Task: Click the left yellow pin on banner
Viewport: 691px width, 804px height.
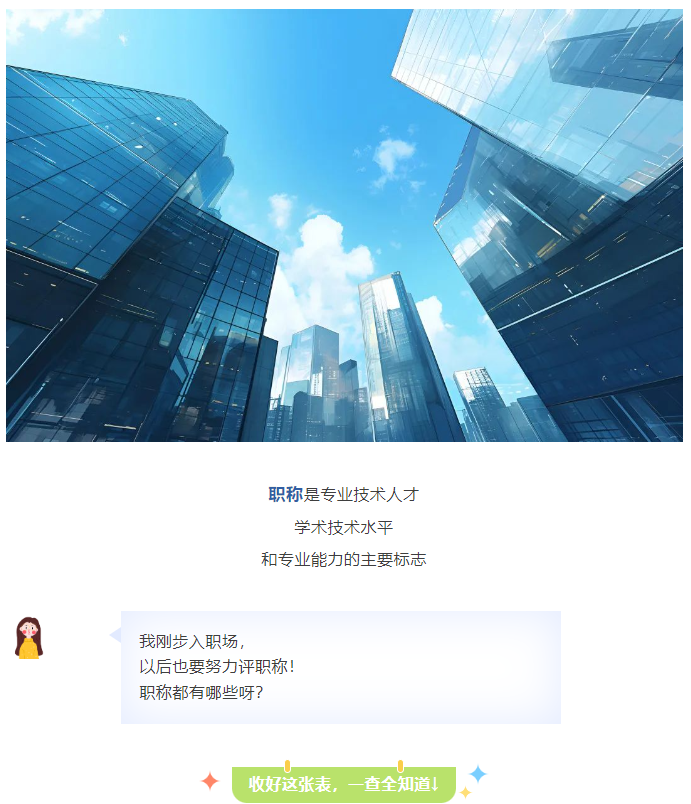Action: pyautogui.click(x=288, y=766)
